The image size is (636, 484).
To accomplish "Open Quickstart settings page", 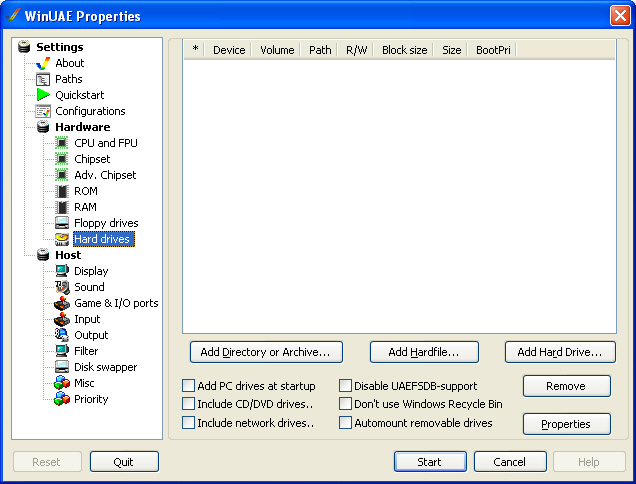I will (80, 95).
